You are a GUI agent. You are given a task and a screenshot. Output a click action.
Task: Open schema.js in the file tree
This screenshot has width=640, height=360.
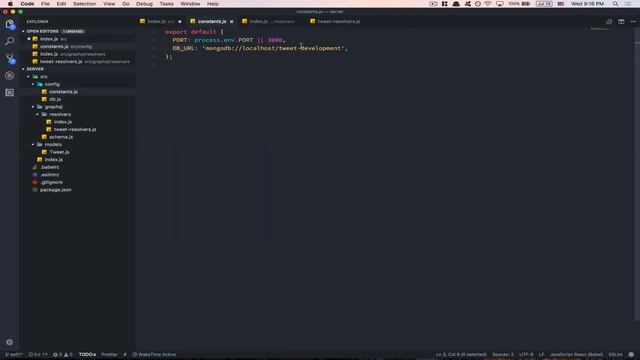(x=61, y=137)
